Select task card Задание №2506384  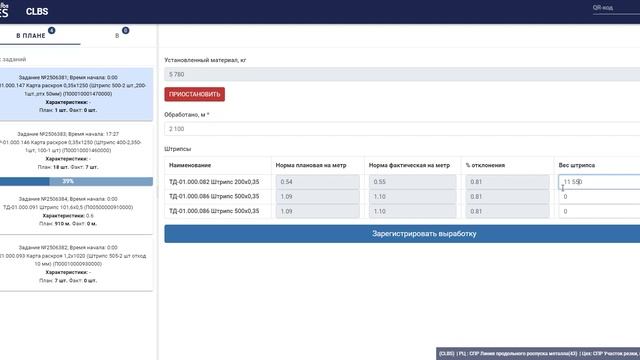point(76,211)
